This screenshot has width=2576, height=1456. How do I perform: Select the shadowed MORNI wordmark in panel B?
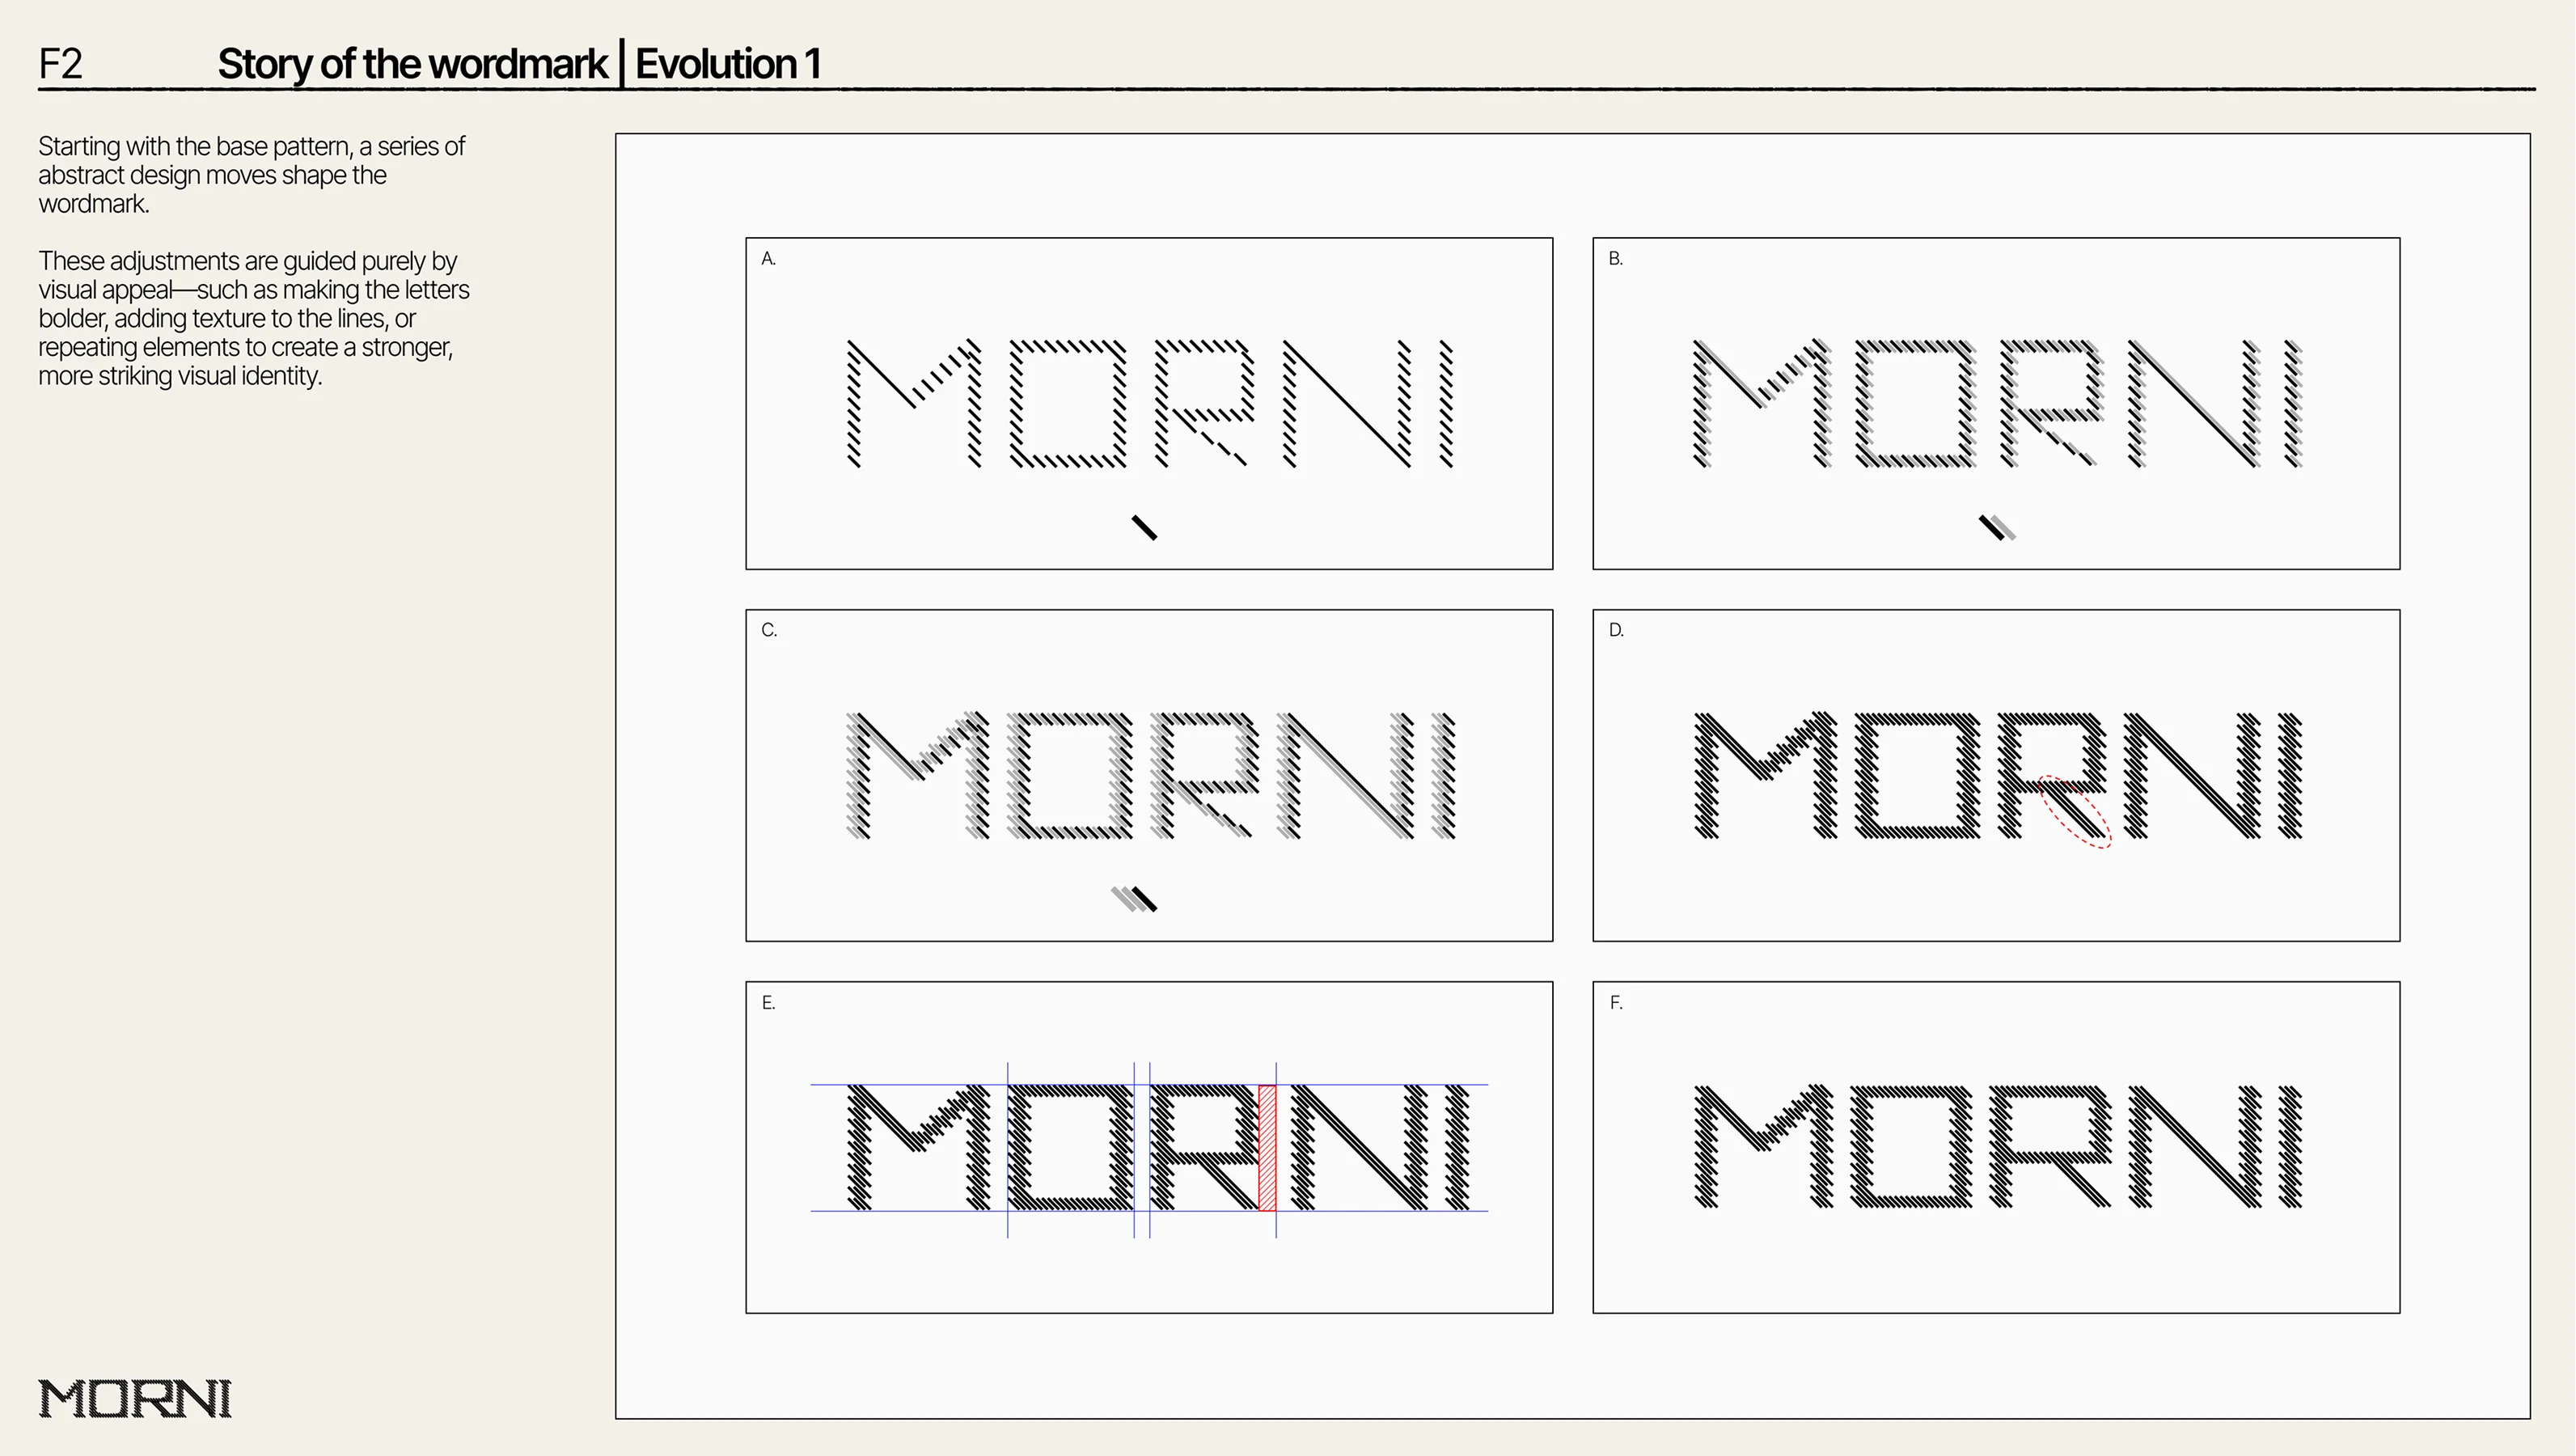click(1997, 403)
